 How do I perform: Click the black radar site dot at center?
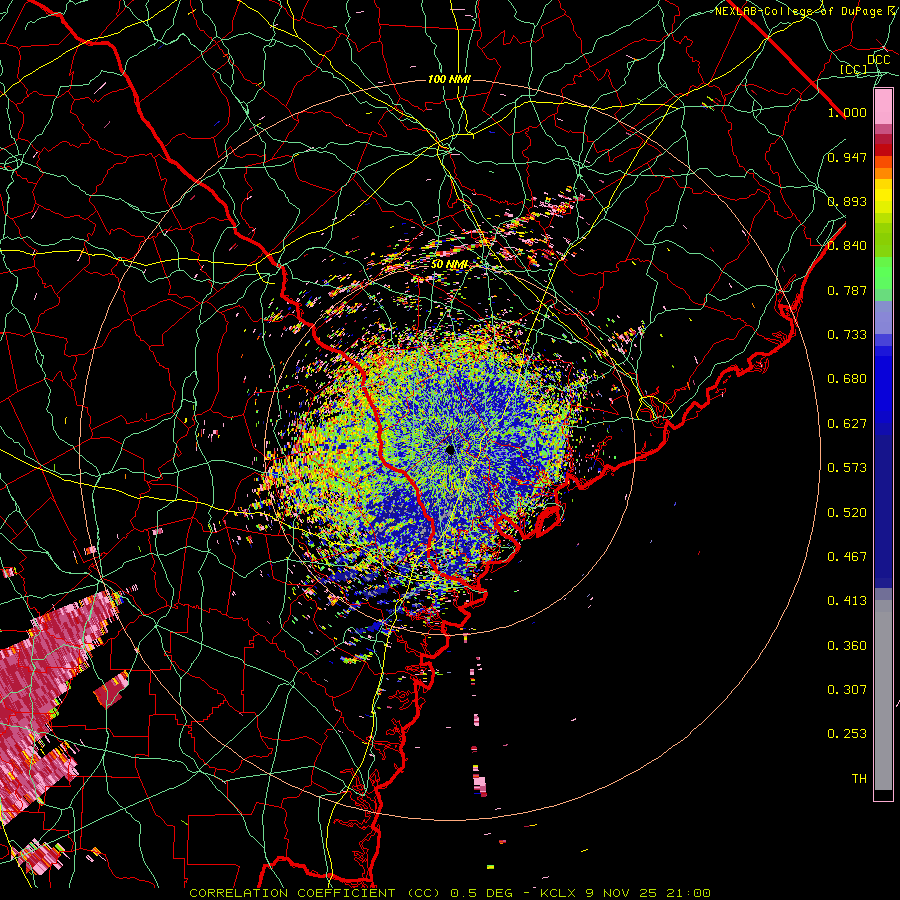pos(451,450)
